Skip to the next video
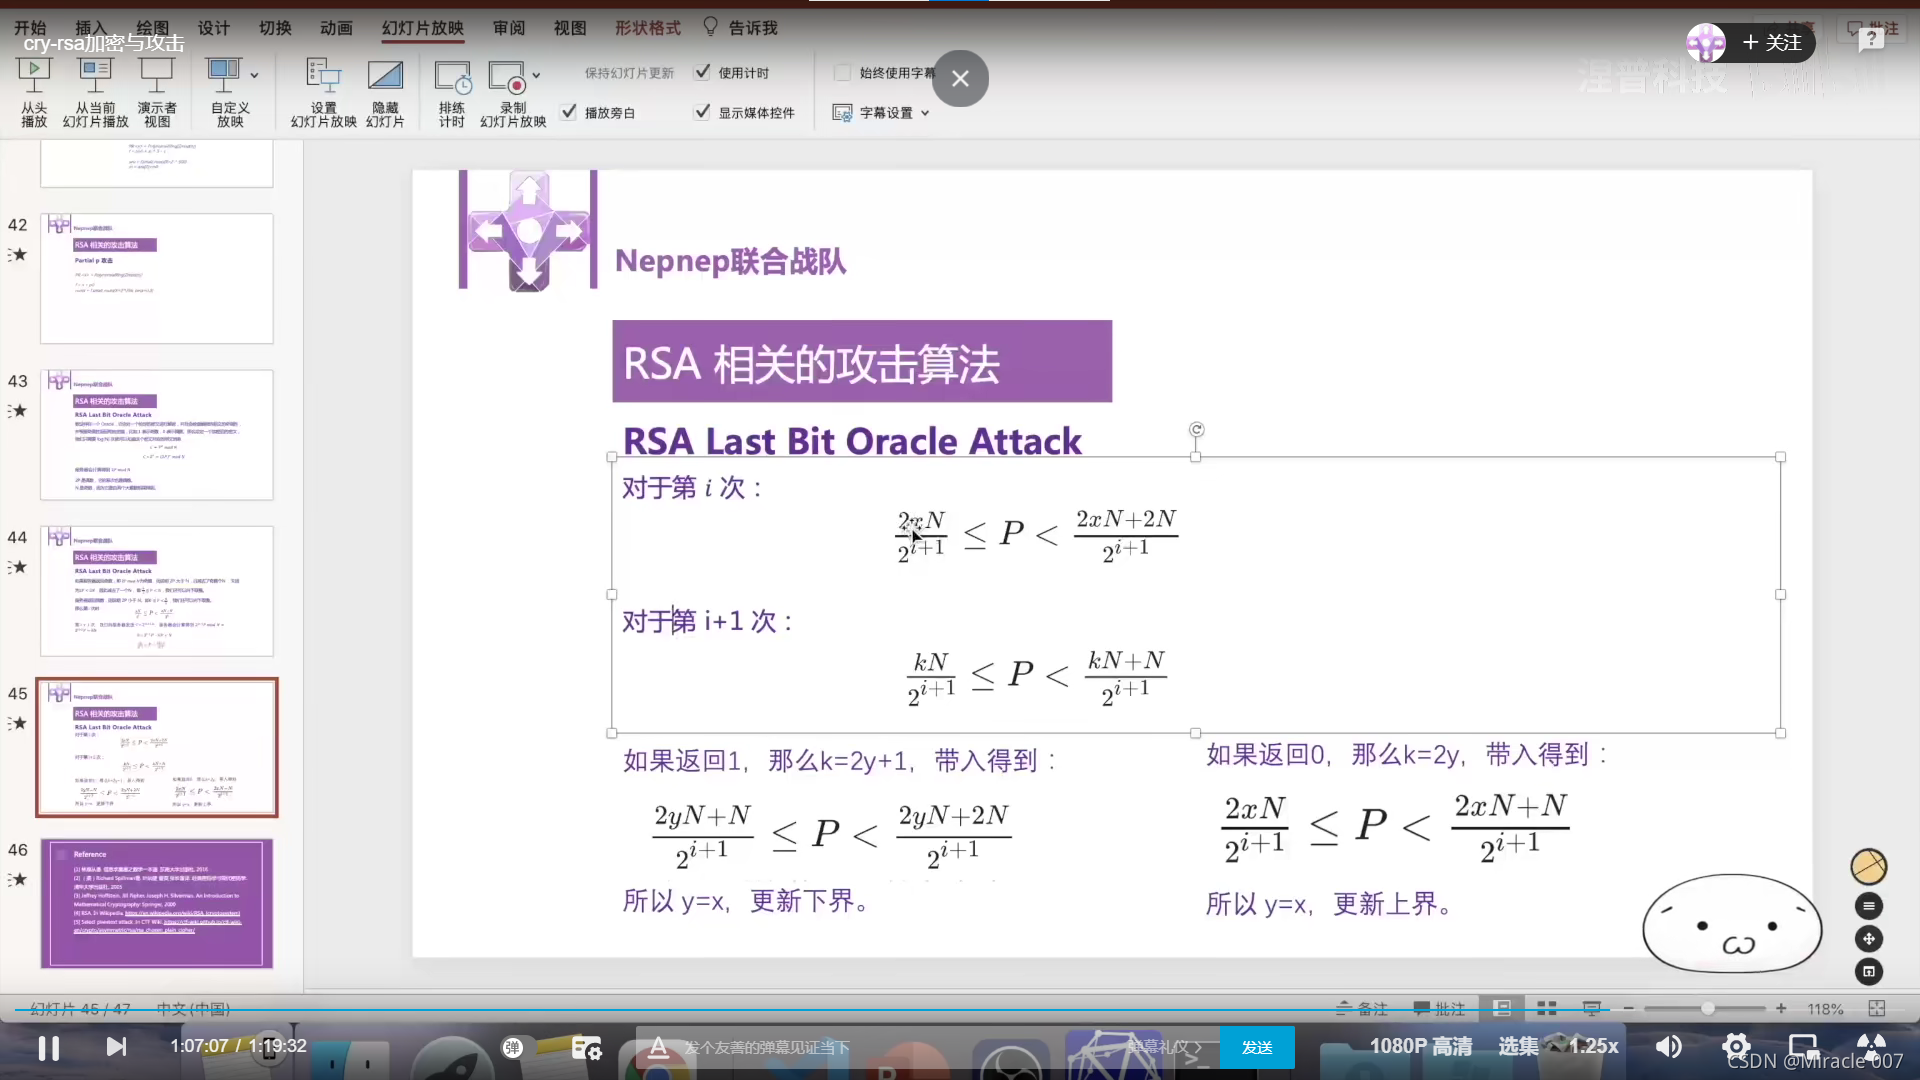 pyautogui.click(x=116, y=1047)
